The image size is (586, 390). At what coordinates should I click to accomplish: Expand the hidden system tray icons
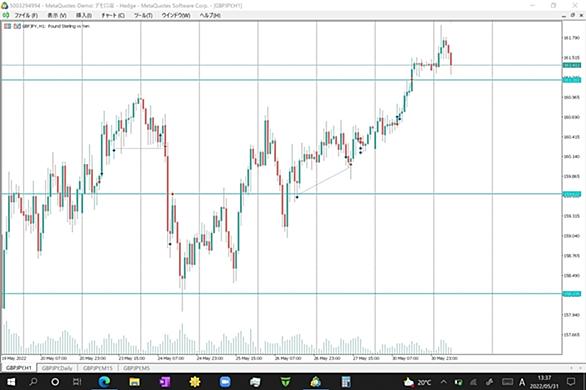pyautogui.click(x=444, y=382)
